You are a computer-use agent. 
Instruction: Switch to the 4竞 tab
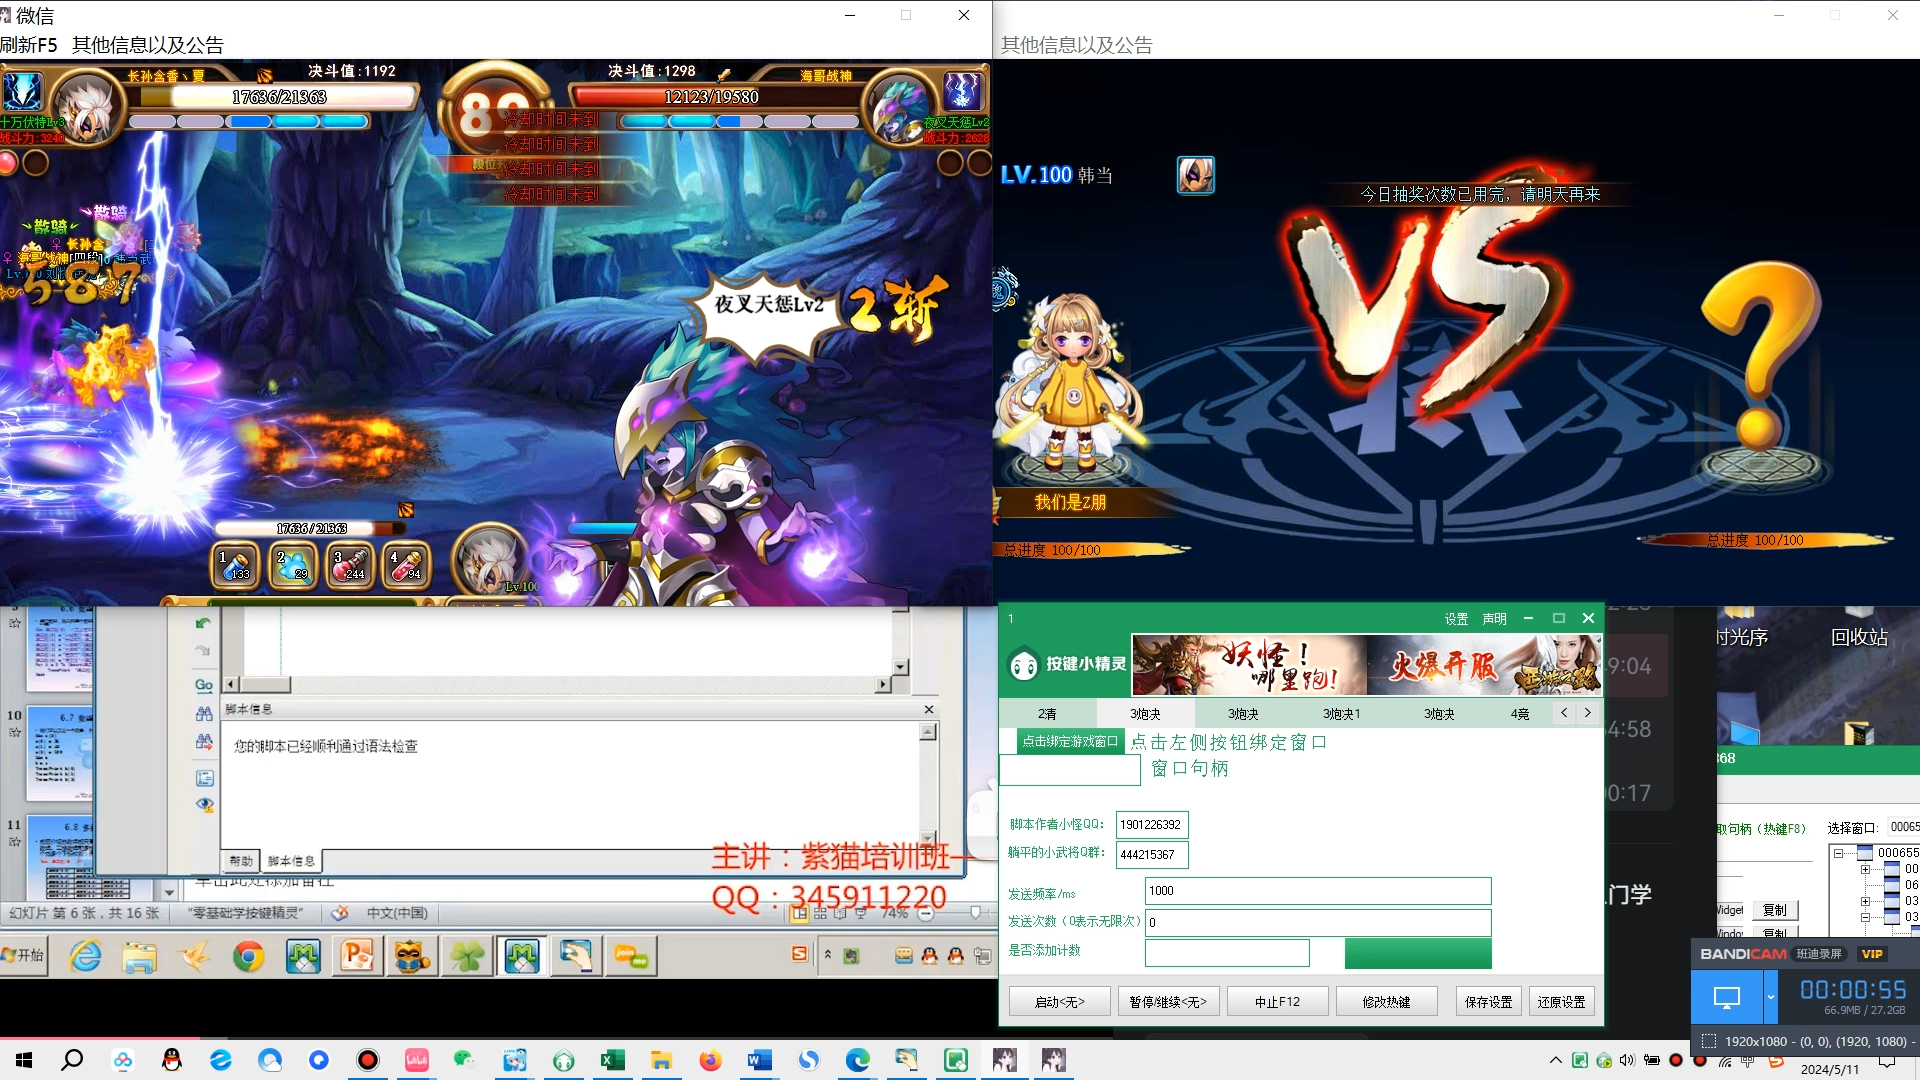pyautogui.click(x=1519, y=713)
